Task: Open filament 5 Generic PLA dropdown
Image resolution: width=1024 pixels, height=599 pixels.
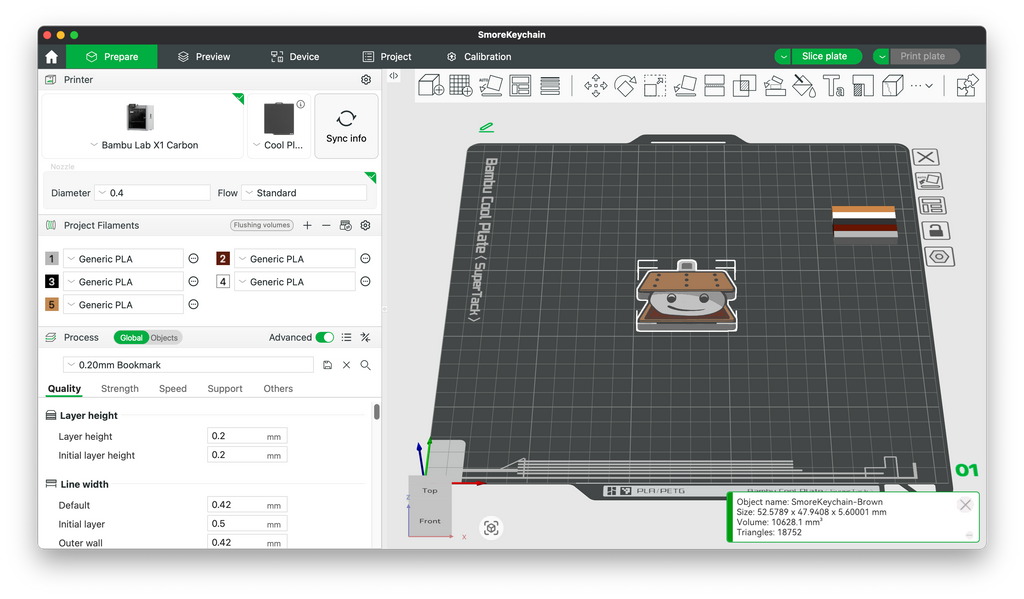Action: coord(123,304)
